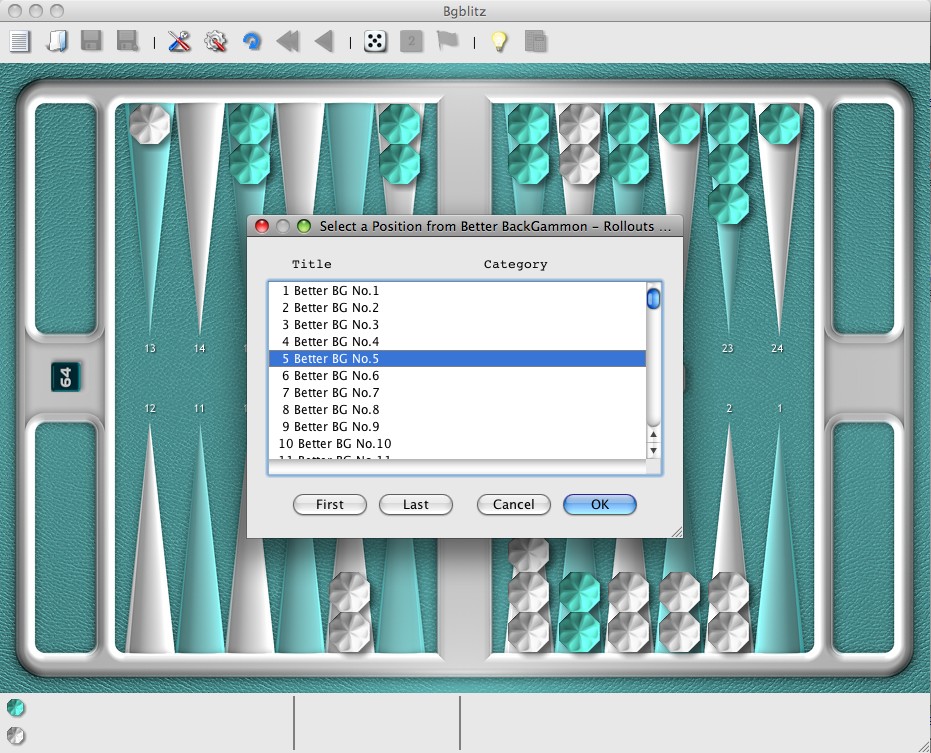Click the double-left rewind arrow icon

tap(288, 41)
